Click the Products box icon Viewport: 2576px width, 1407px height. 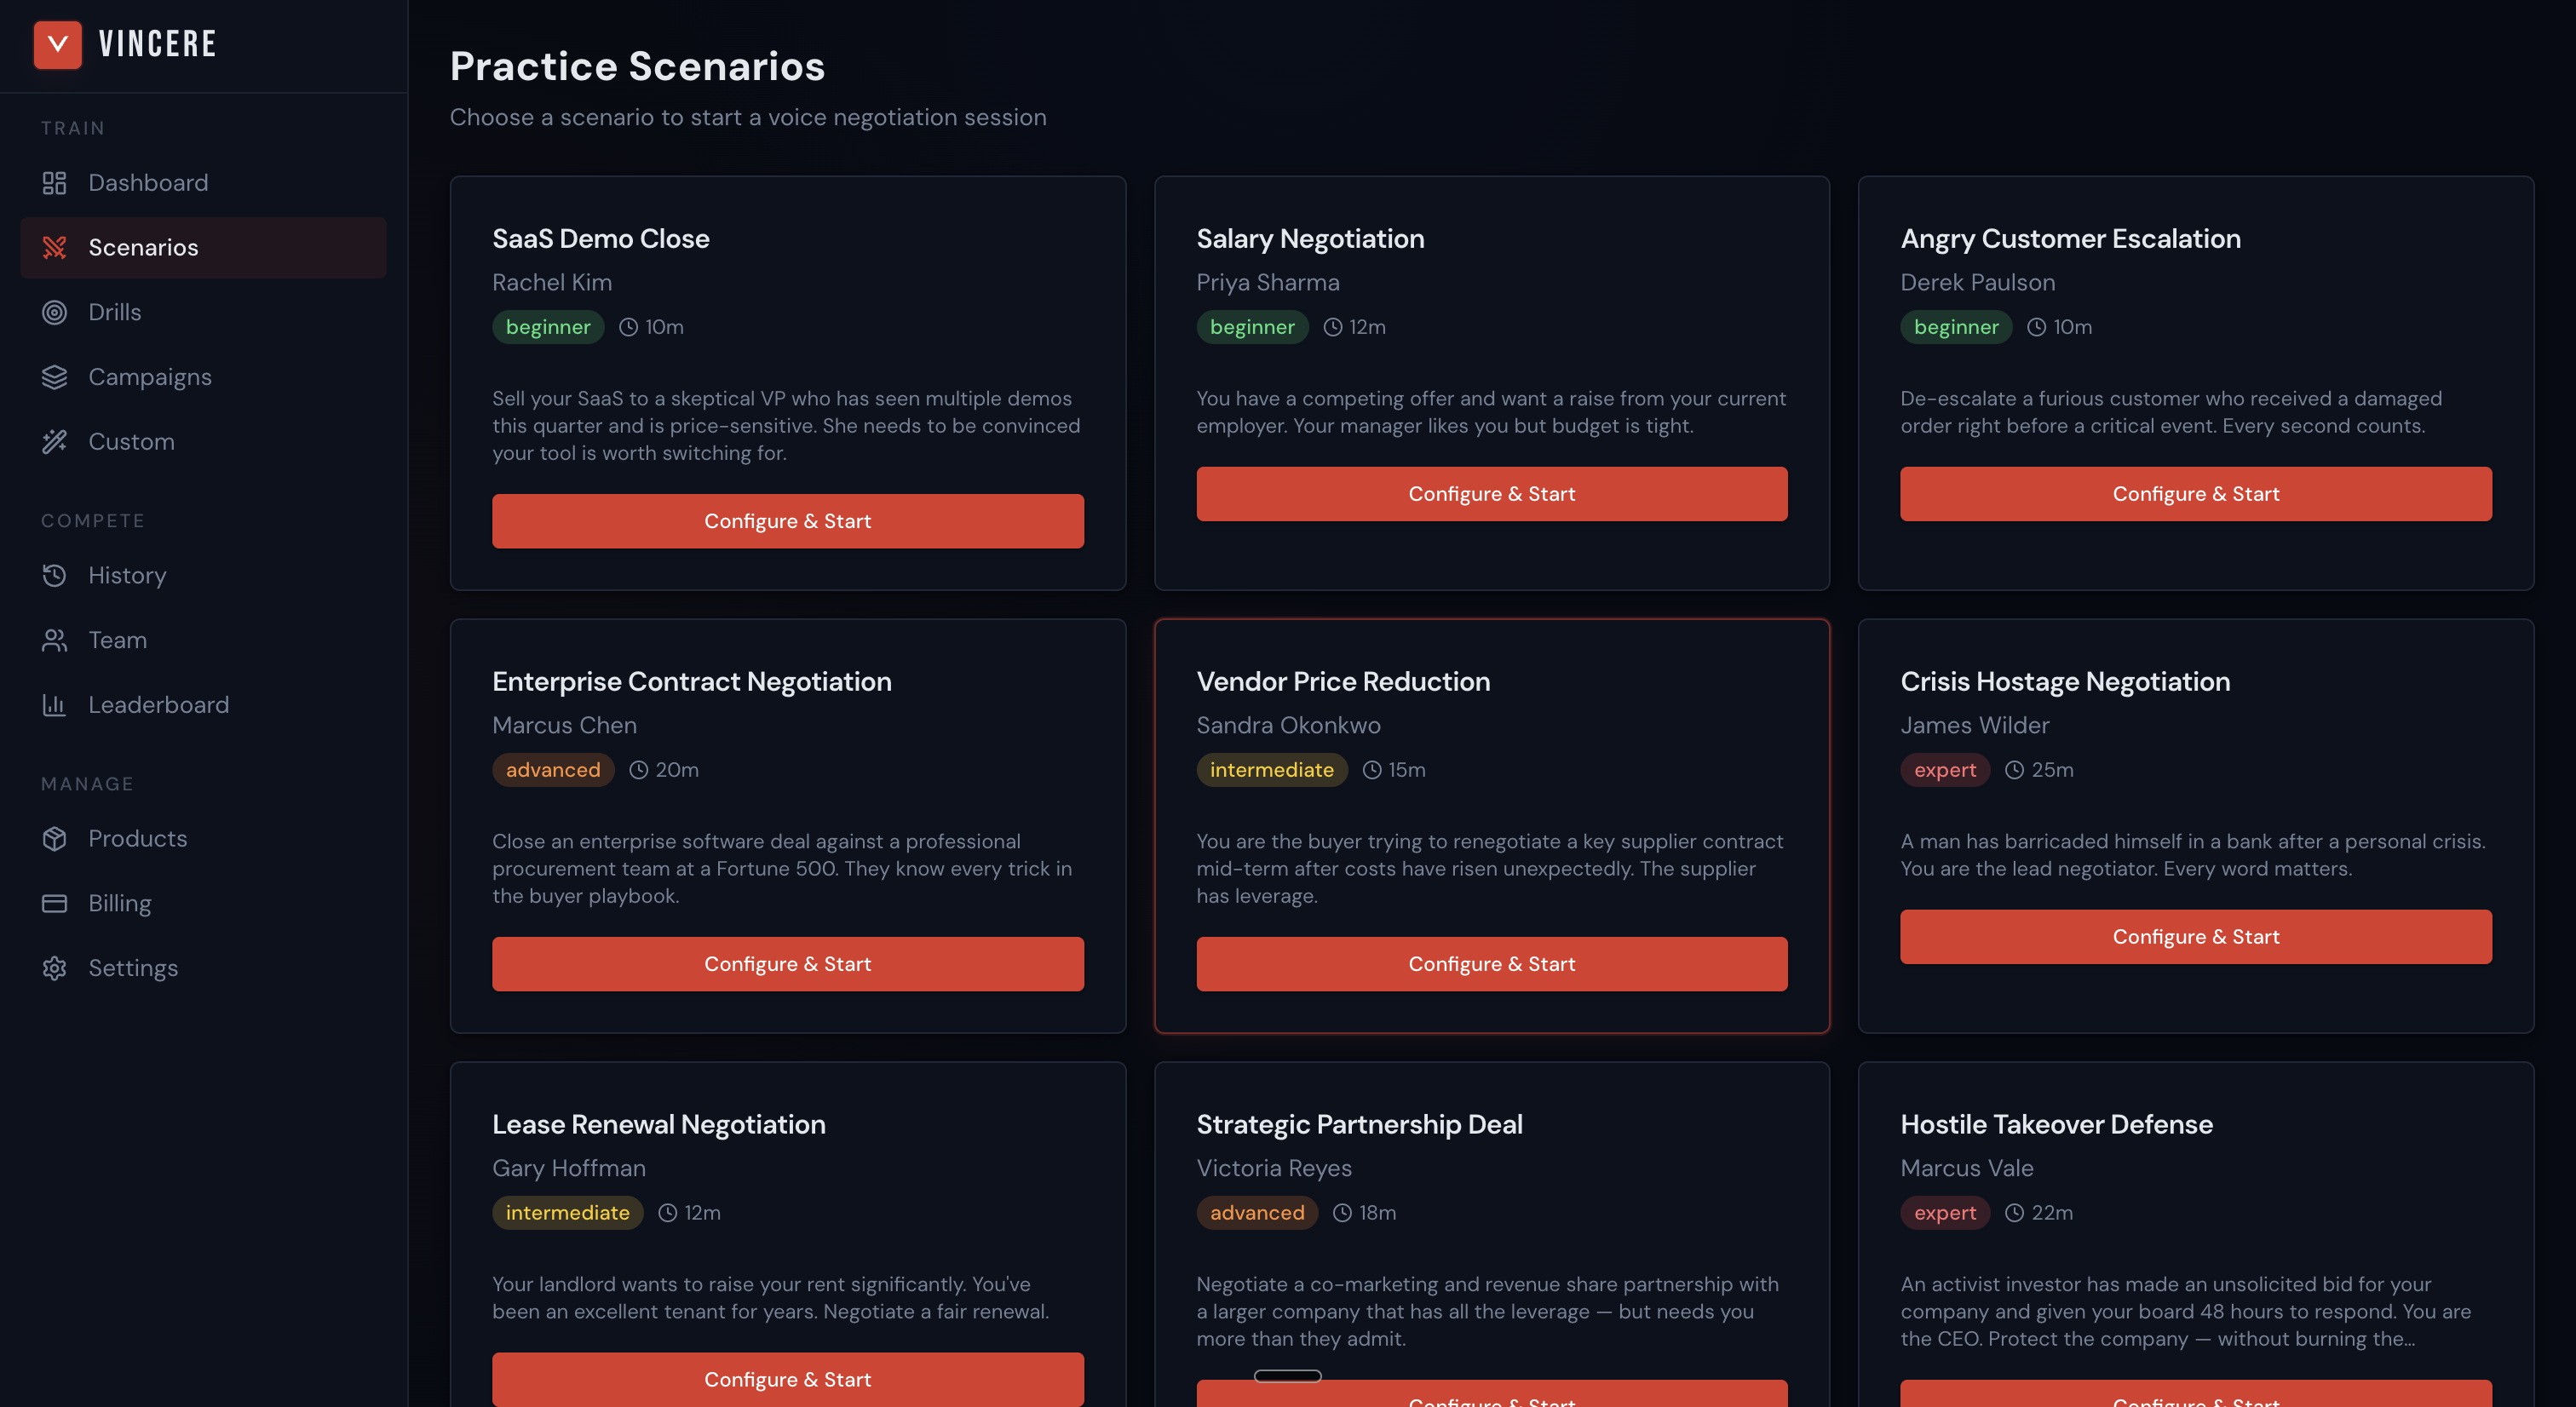(x=54, y=838)
